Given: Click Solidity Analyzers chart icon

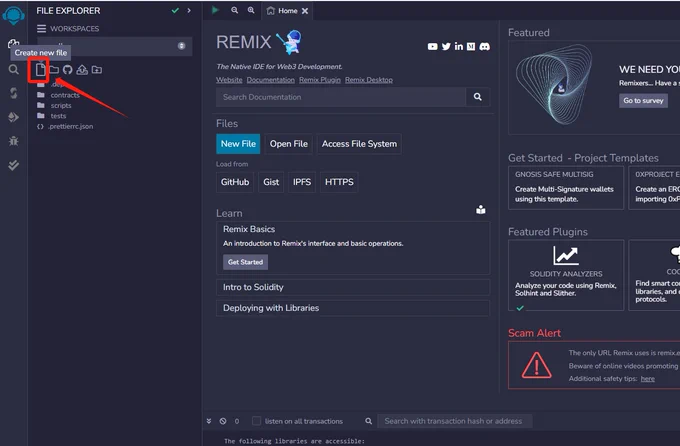Looking at the screenshot, I should point(566,255).
